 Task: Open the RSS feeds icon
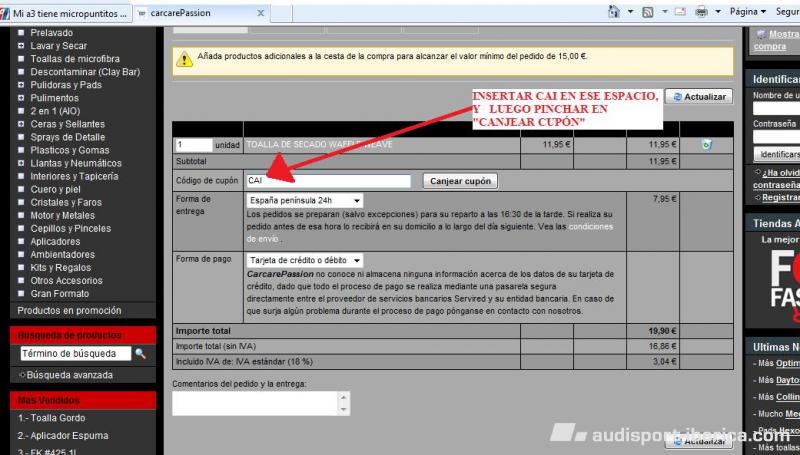pyautogui.click(x=647, y=12)
